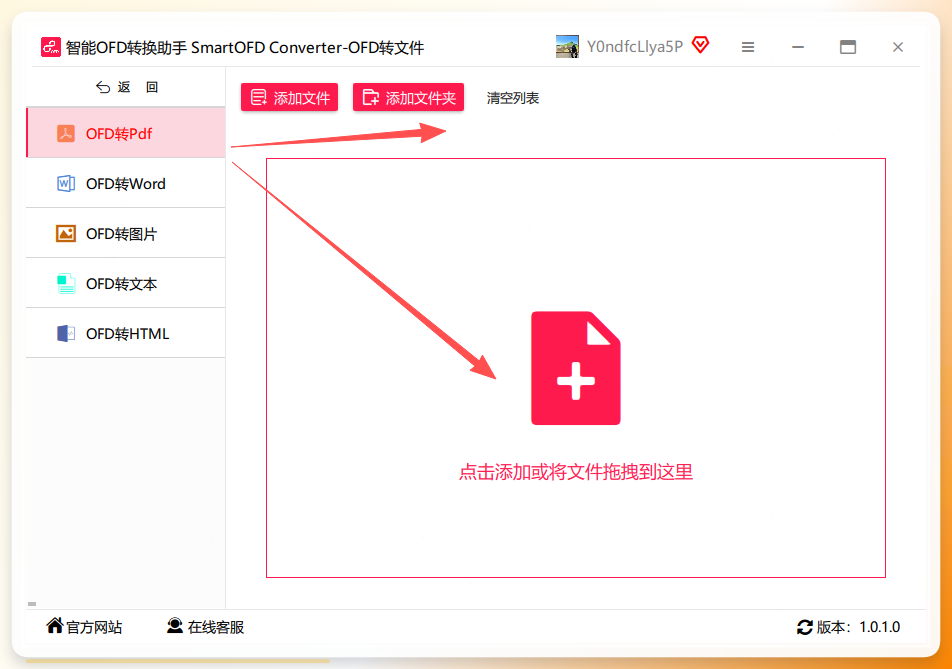
Task: Click the PDF icon beside OFD转Pdf
Action: pos(66,133)
